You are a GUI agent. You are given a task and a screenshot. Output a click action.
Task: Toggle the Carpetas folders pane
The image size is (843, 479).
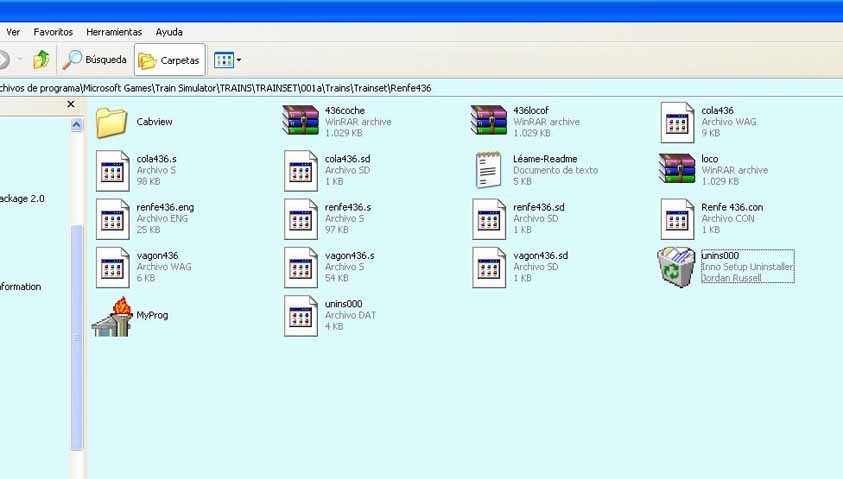click(169, 60)
